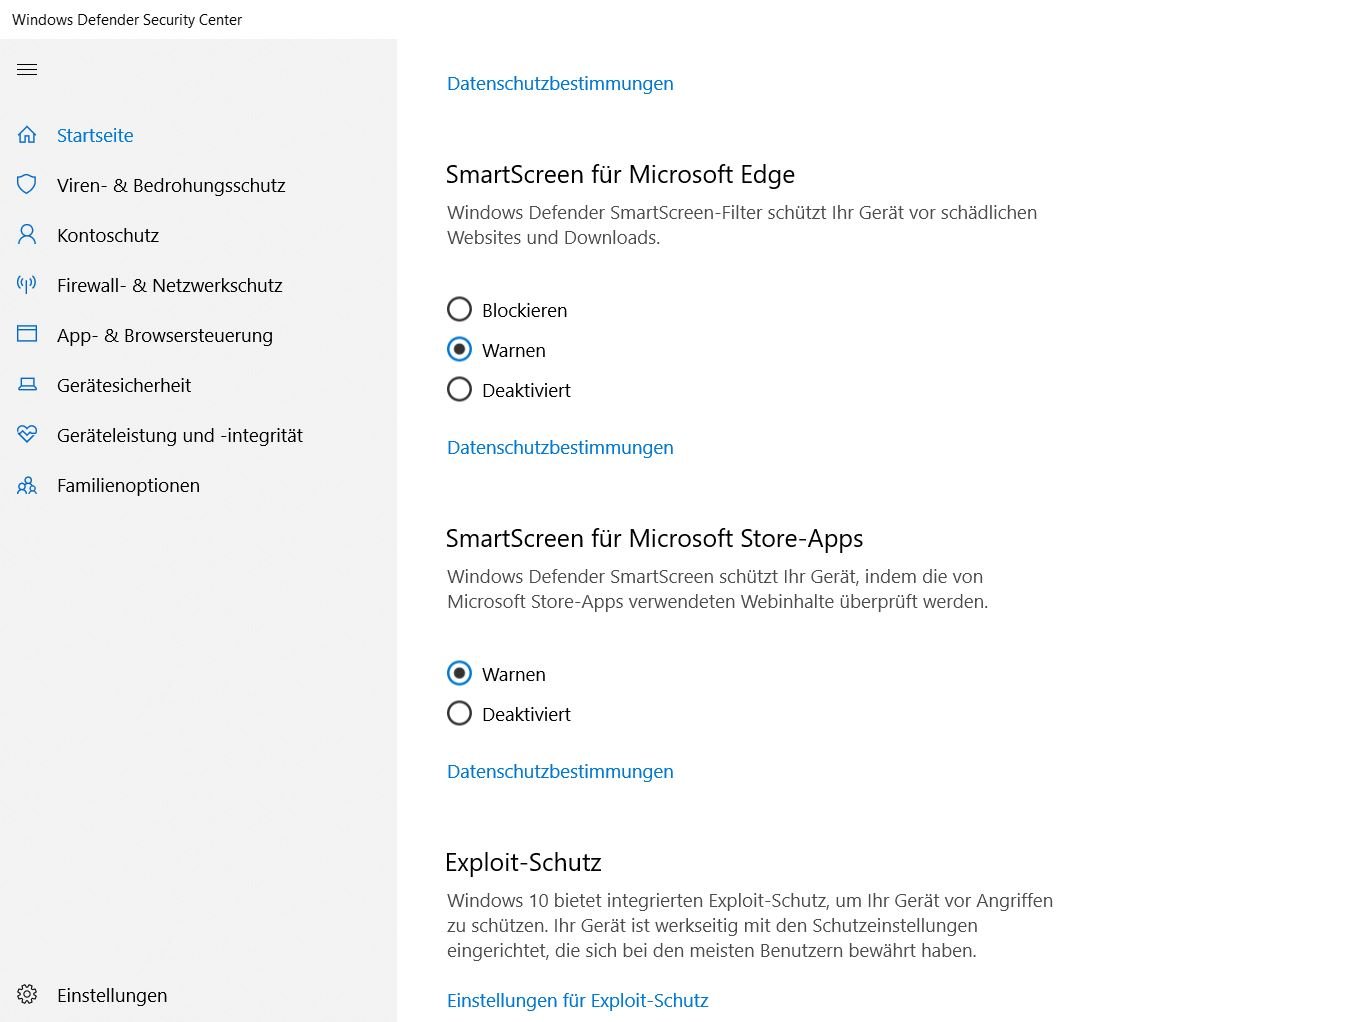Open Einstellungen für Exploit-Schutz link

pyautogui.click(x=577, y=1000)
